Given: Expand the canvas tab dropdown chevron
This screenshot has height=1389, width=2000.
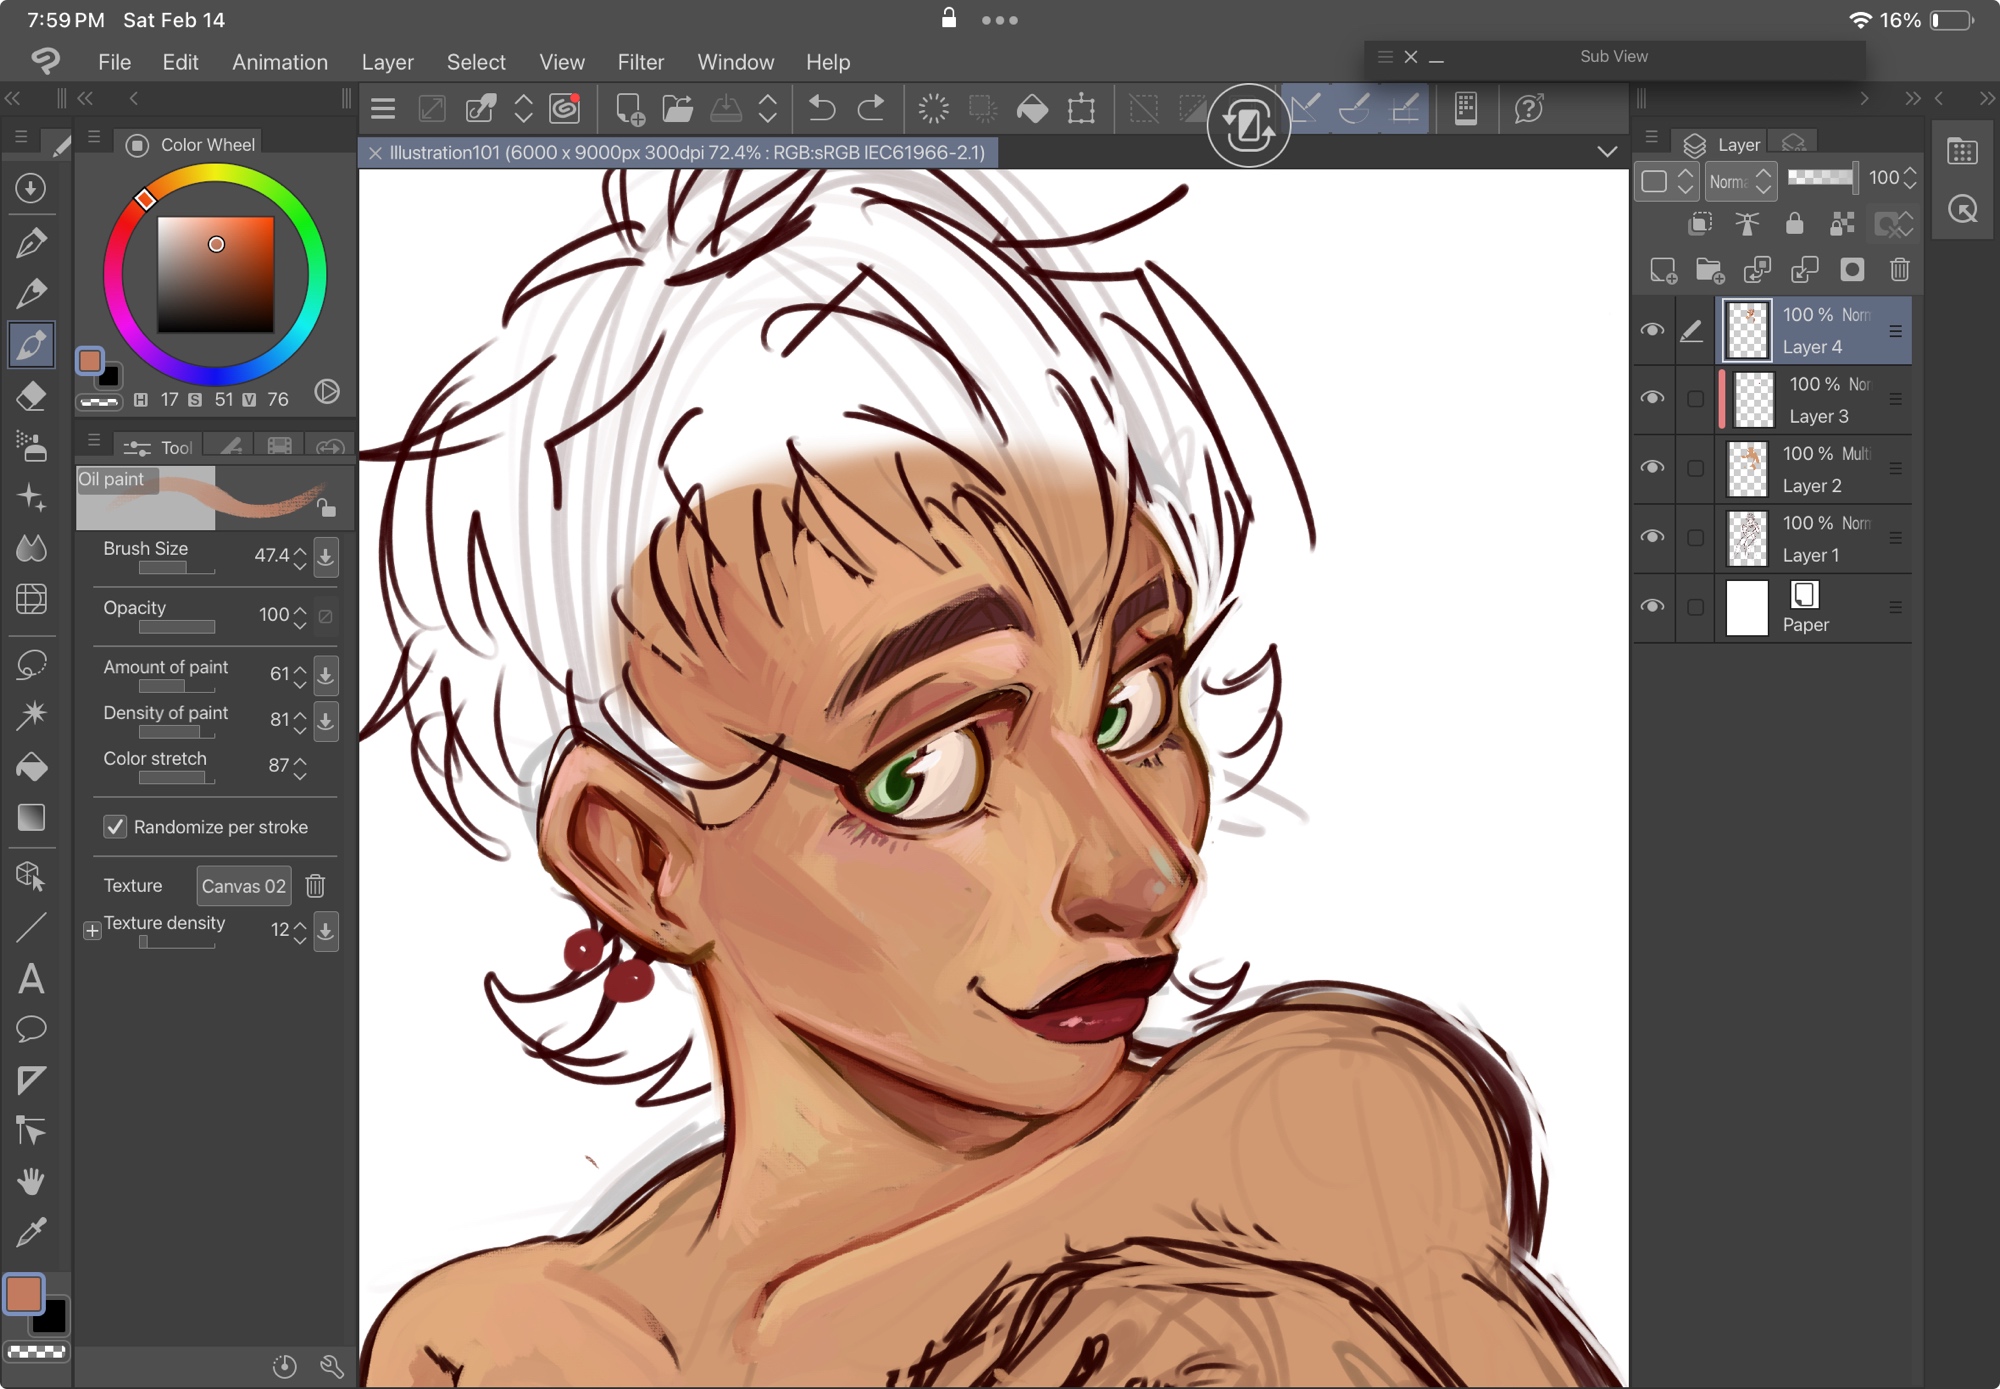Looking at the screenshot, I should point(1606,152).
